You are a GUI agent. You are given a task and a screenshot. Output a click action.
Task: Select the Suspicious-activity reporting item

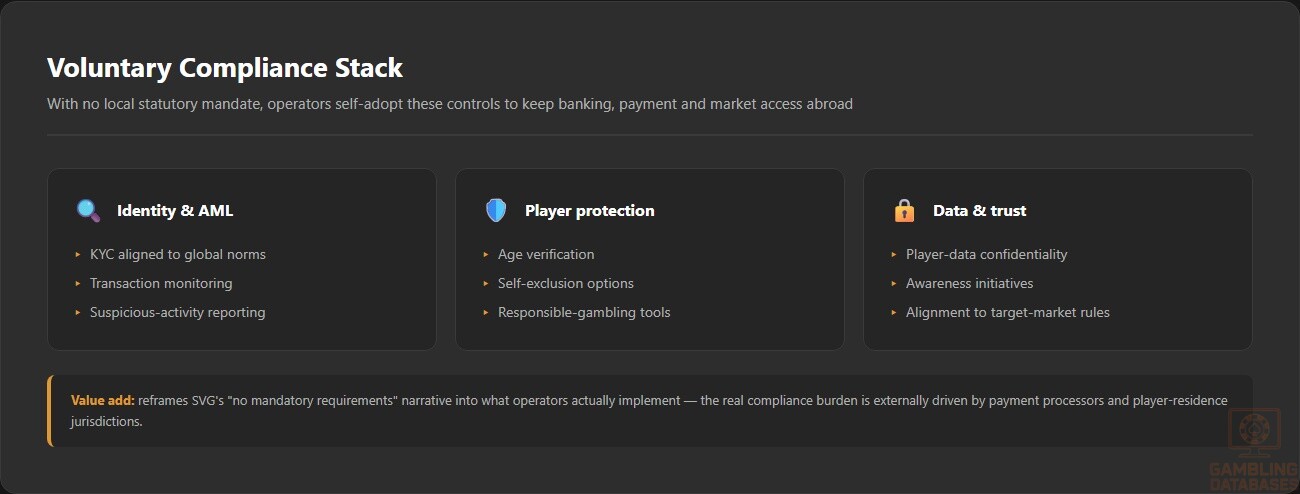point(178,312)
